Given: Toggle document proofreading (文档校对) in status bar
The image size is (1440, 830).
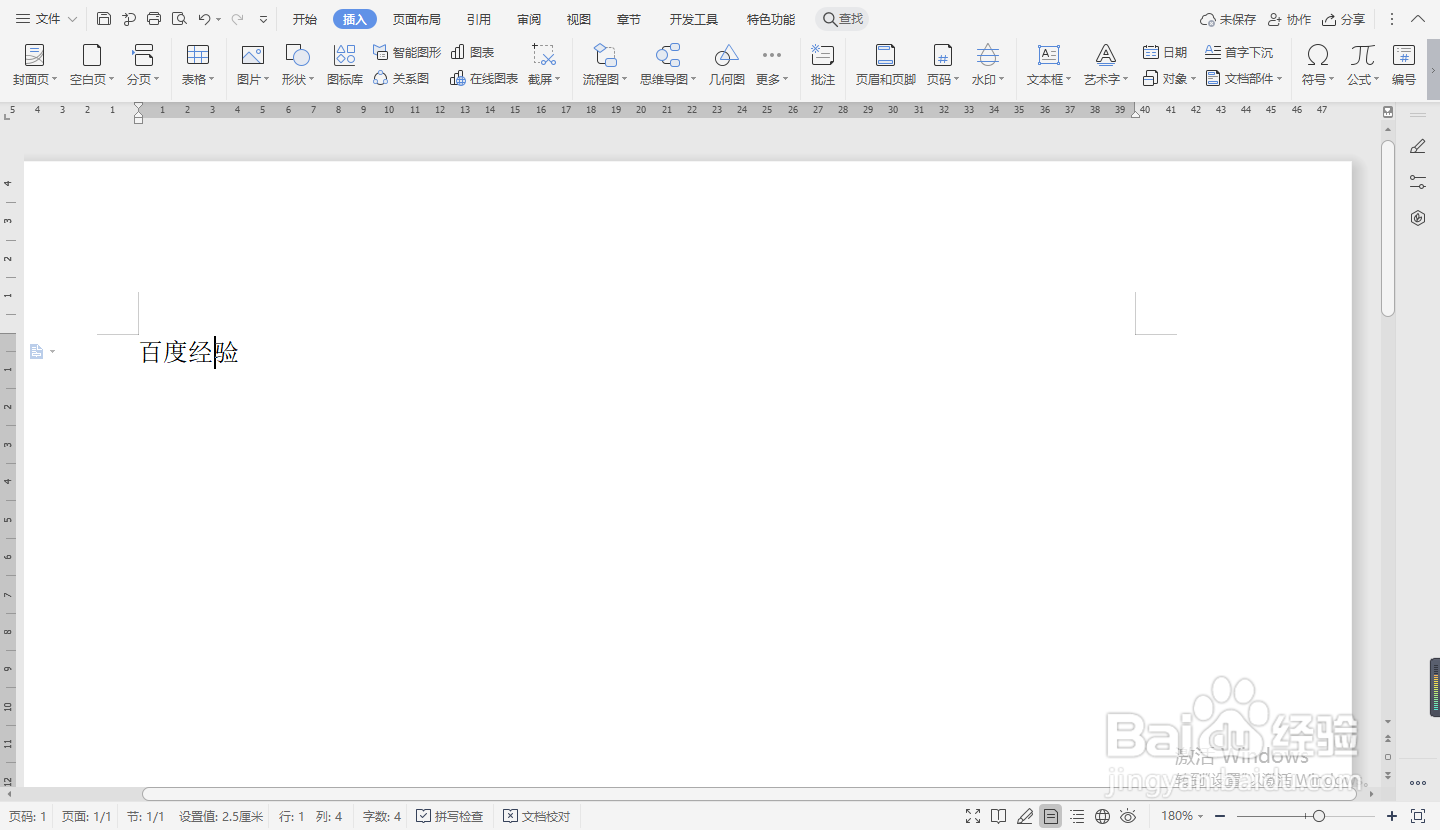Looking at the screenshot, I should click(537, 817).
